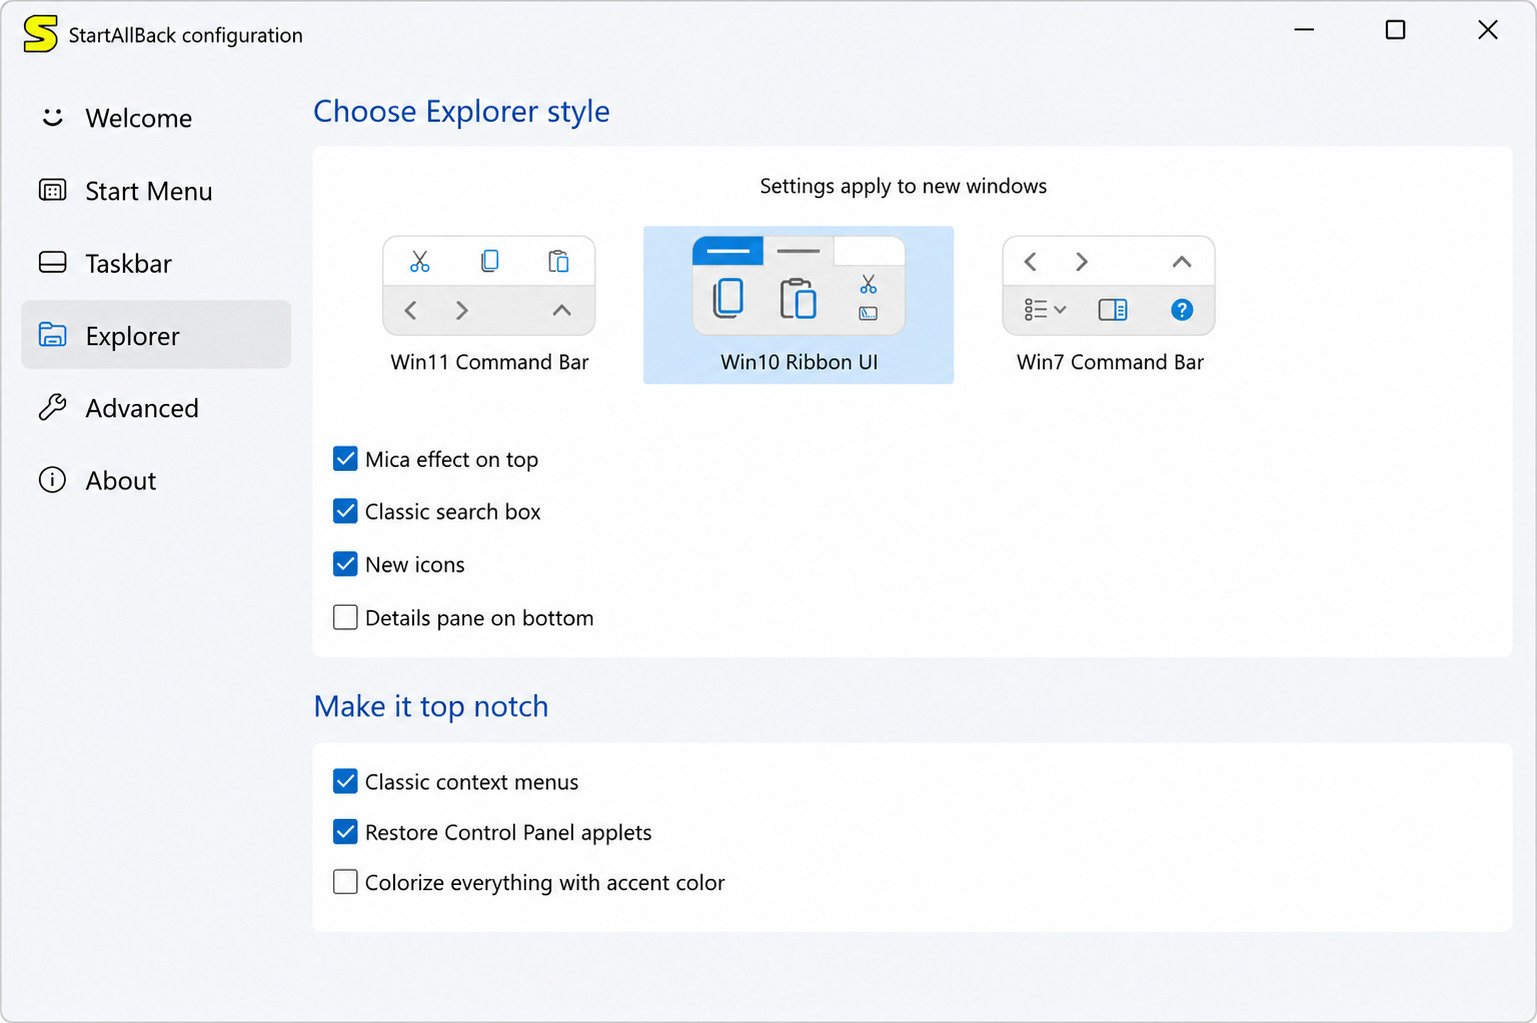Image resolution: width=1537 pixels, height=1023 pixels.
Task: Uncheck the New icons checkbox
Action: pos(345,564)
